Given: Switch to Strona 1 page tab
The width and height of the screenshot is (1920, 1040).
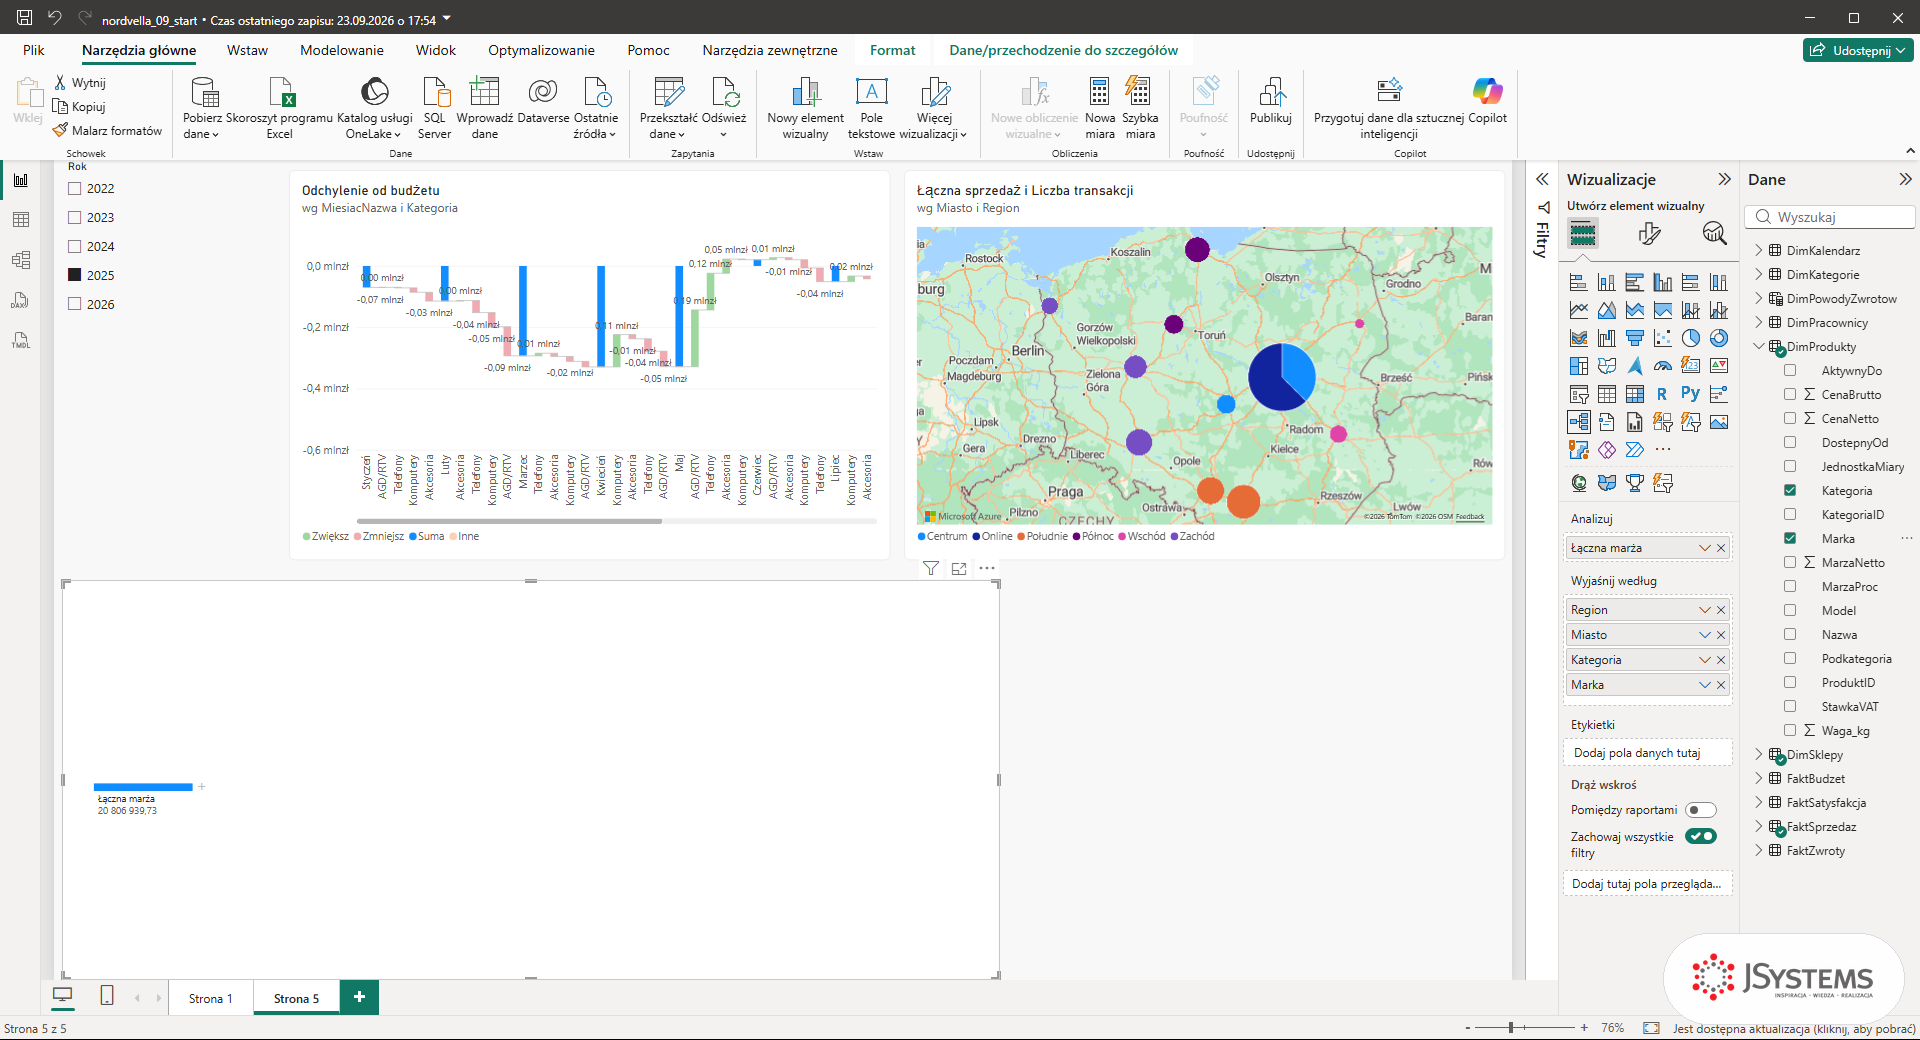Looking at the screenshot, I should tap(210, 998).
